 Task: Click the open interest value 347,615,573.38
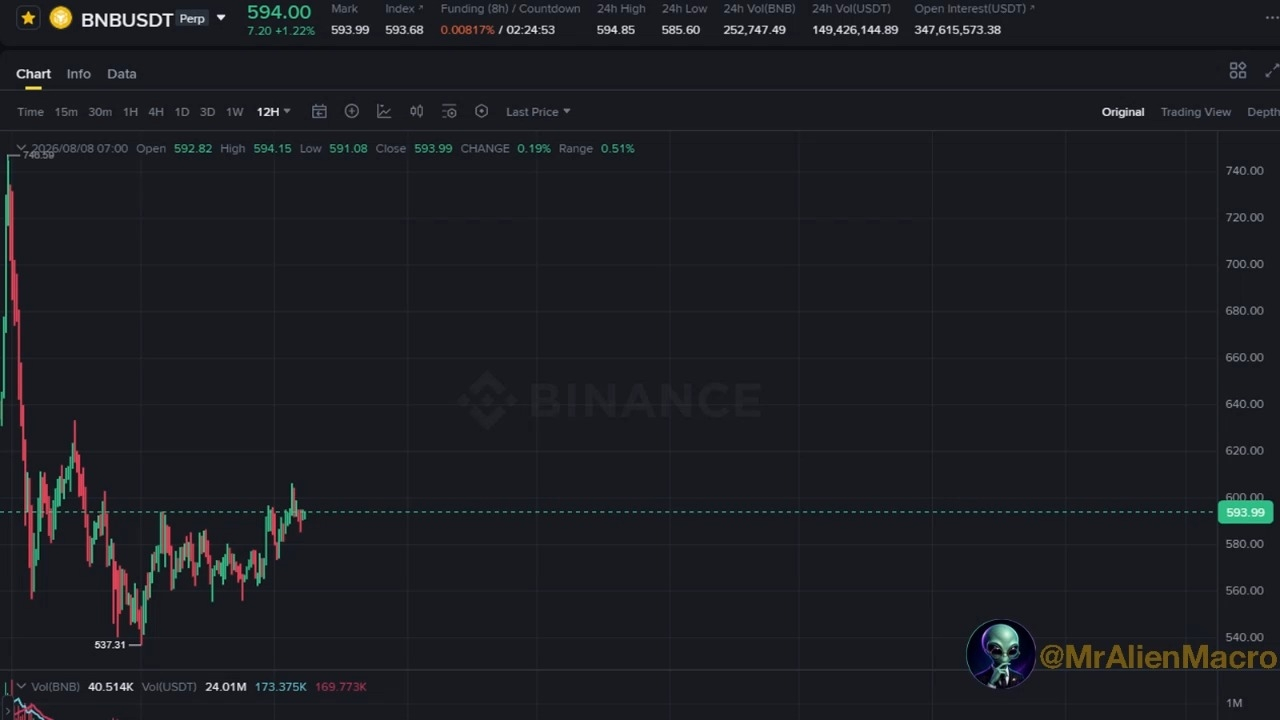tap(957, 30)
